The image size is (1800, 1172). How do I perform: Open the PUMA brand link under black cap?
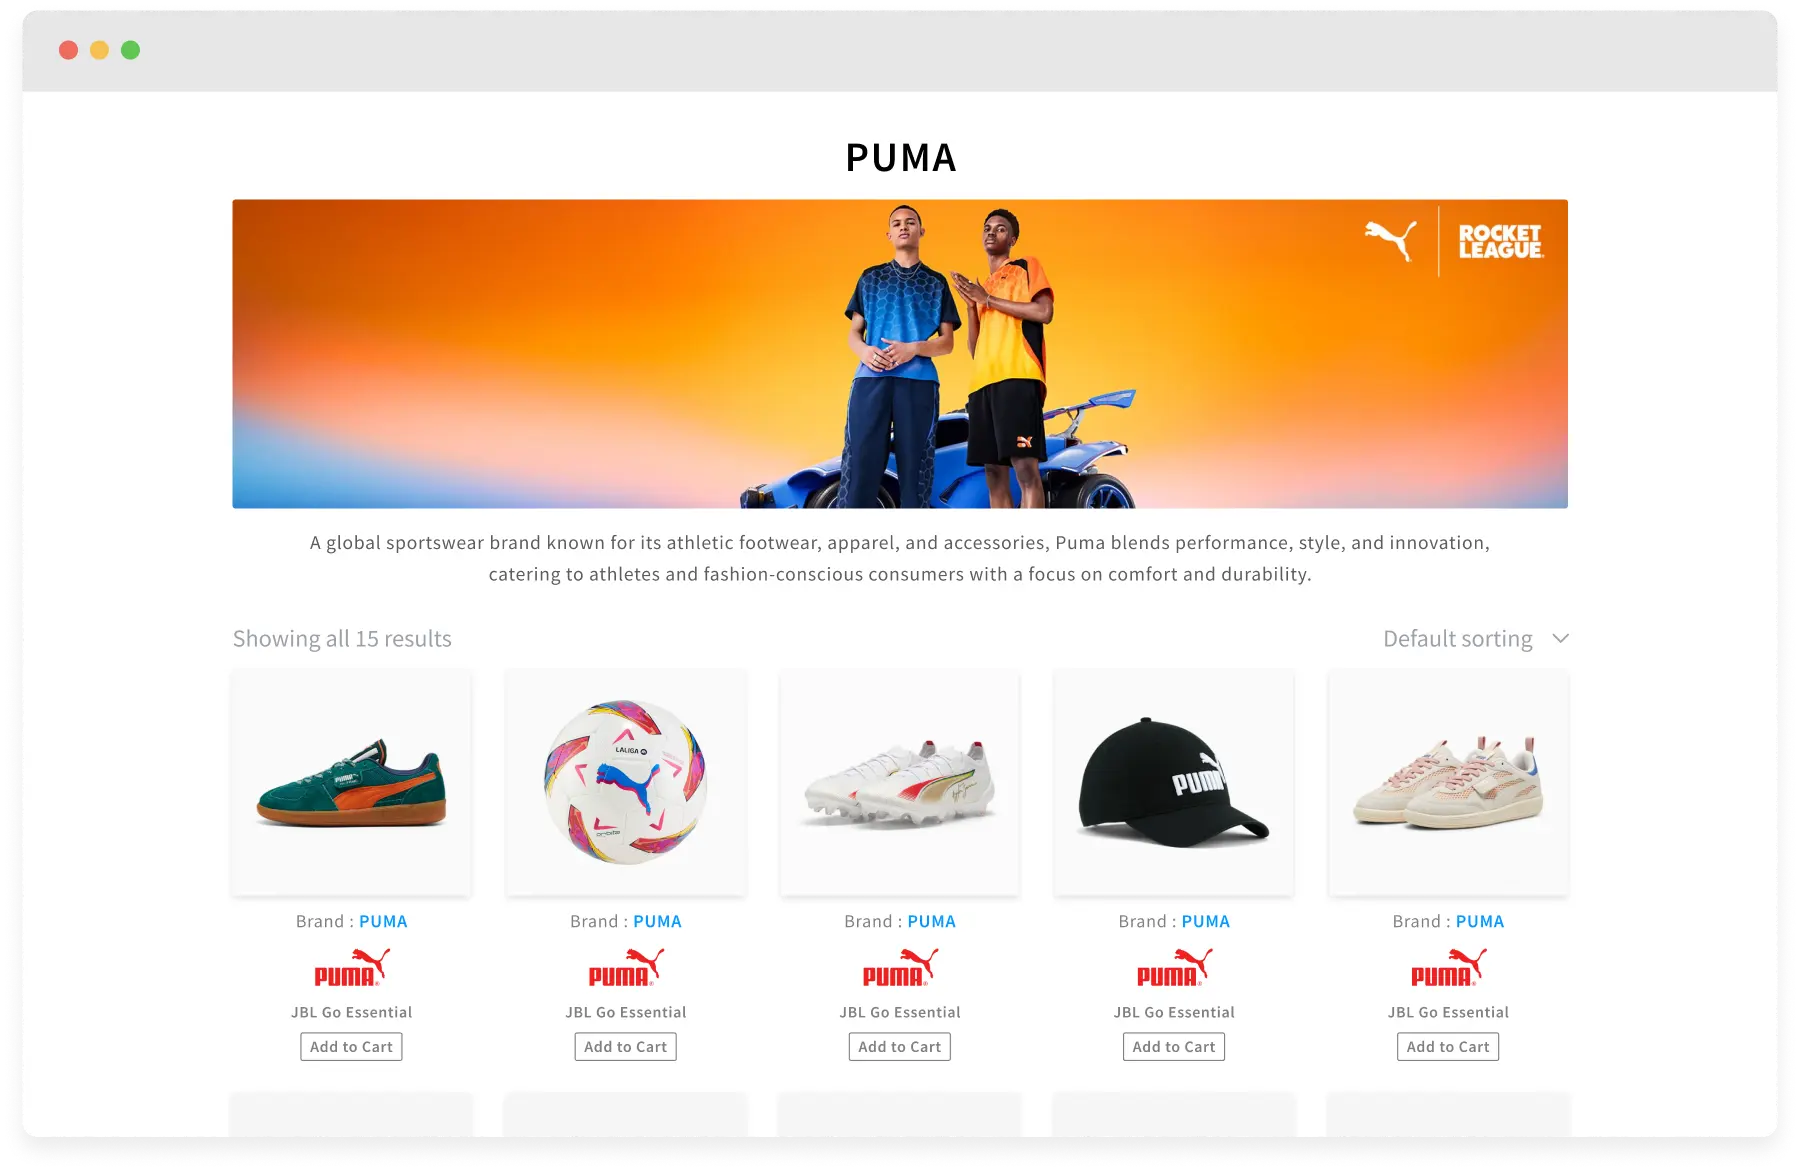pos(1206,922)
